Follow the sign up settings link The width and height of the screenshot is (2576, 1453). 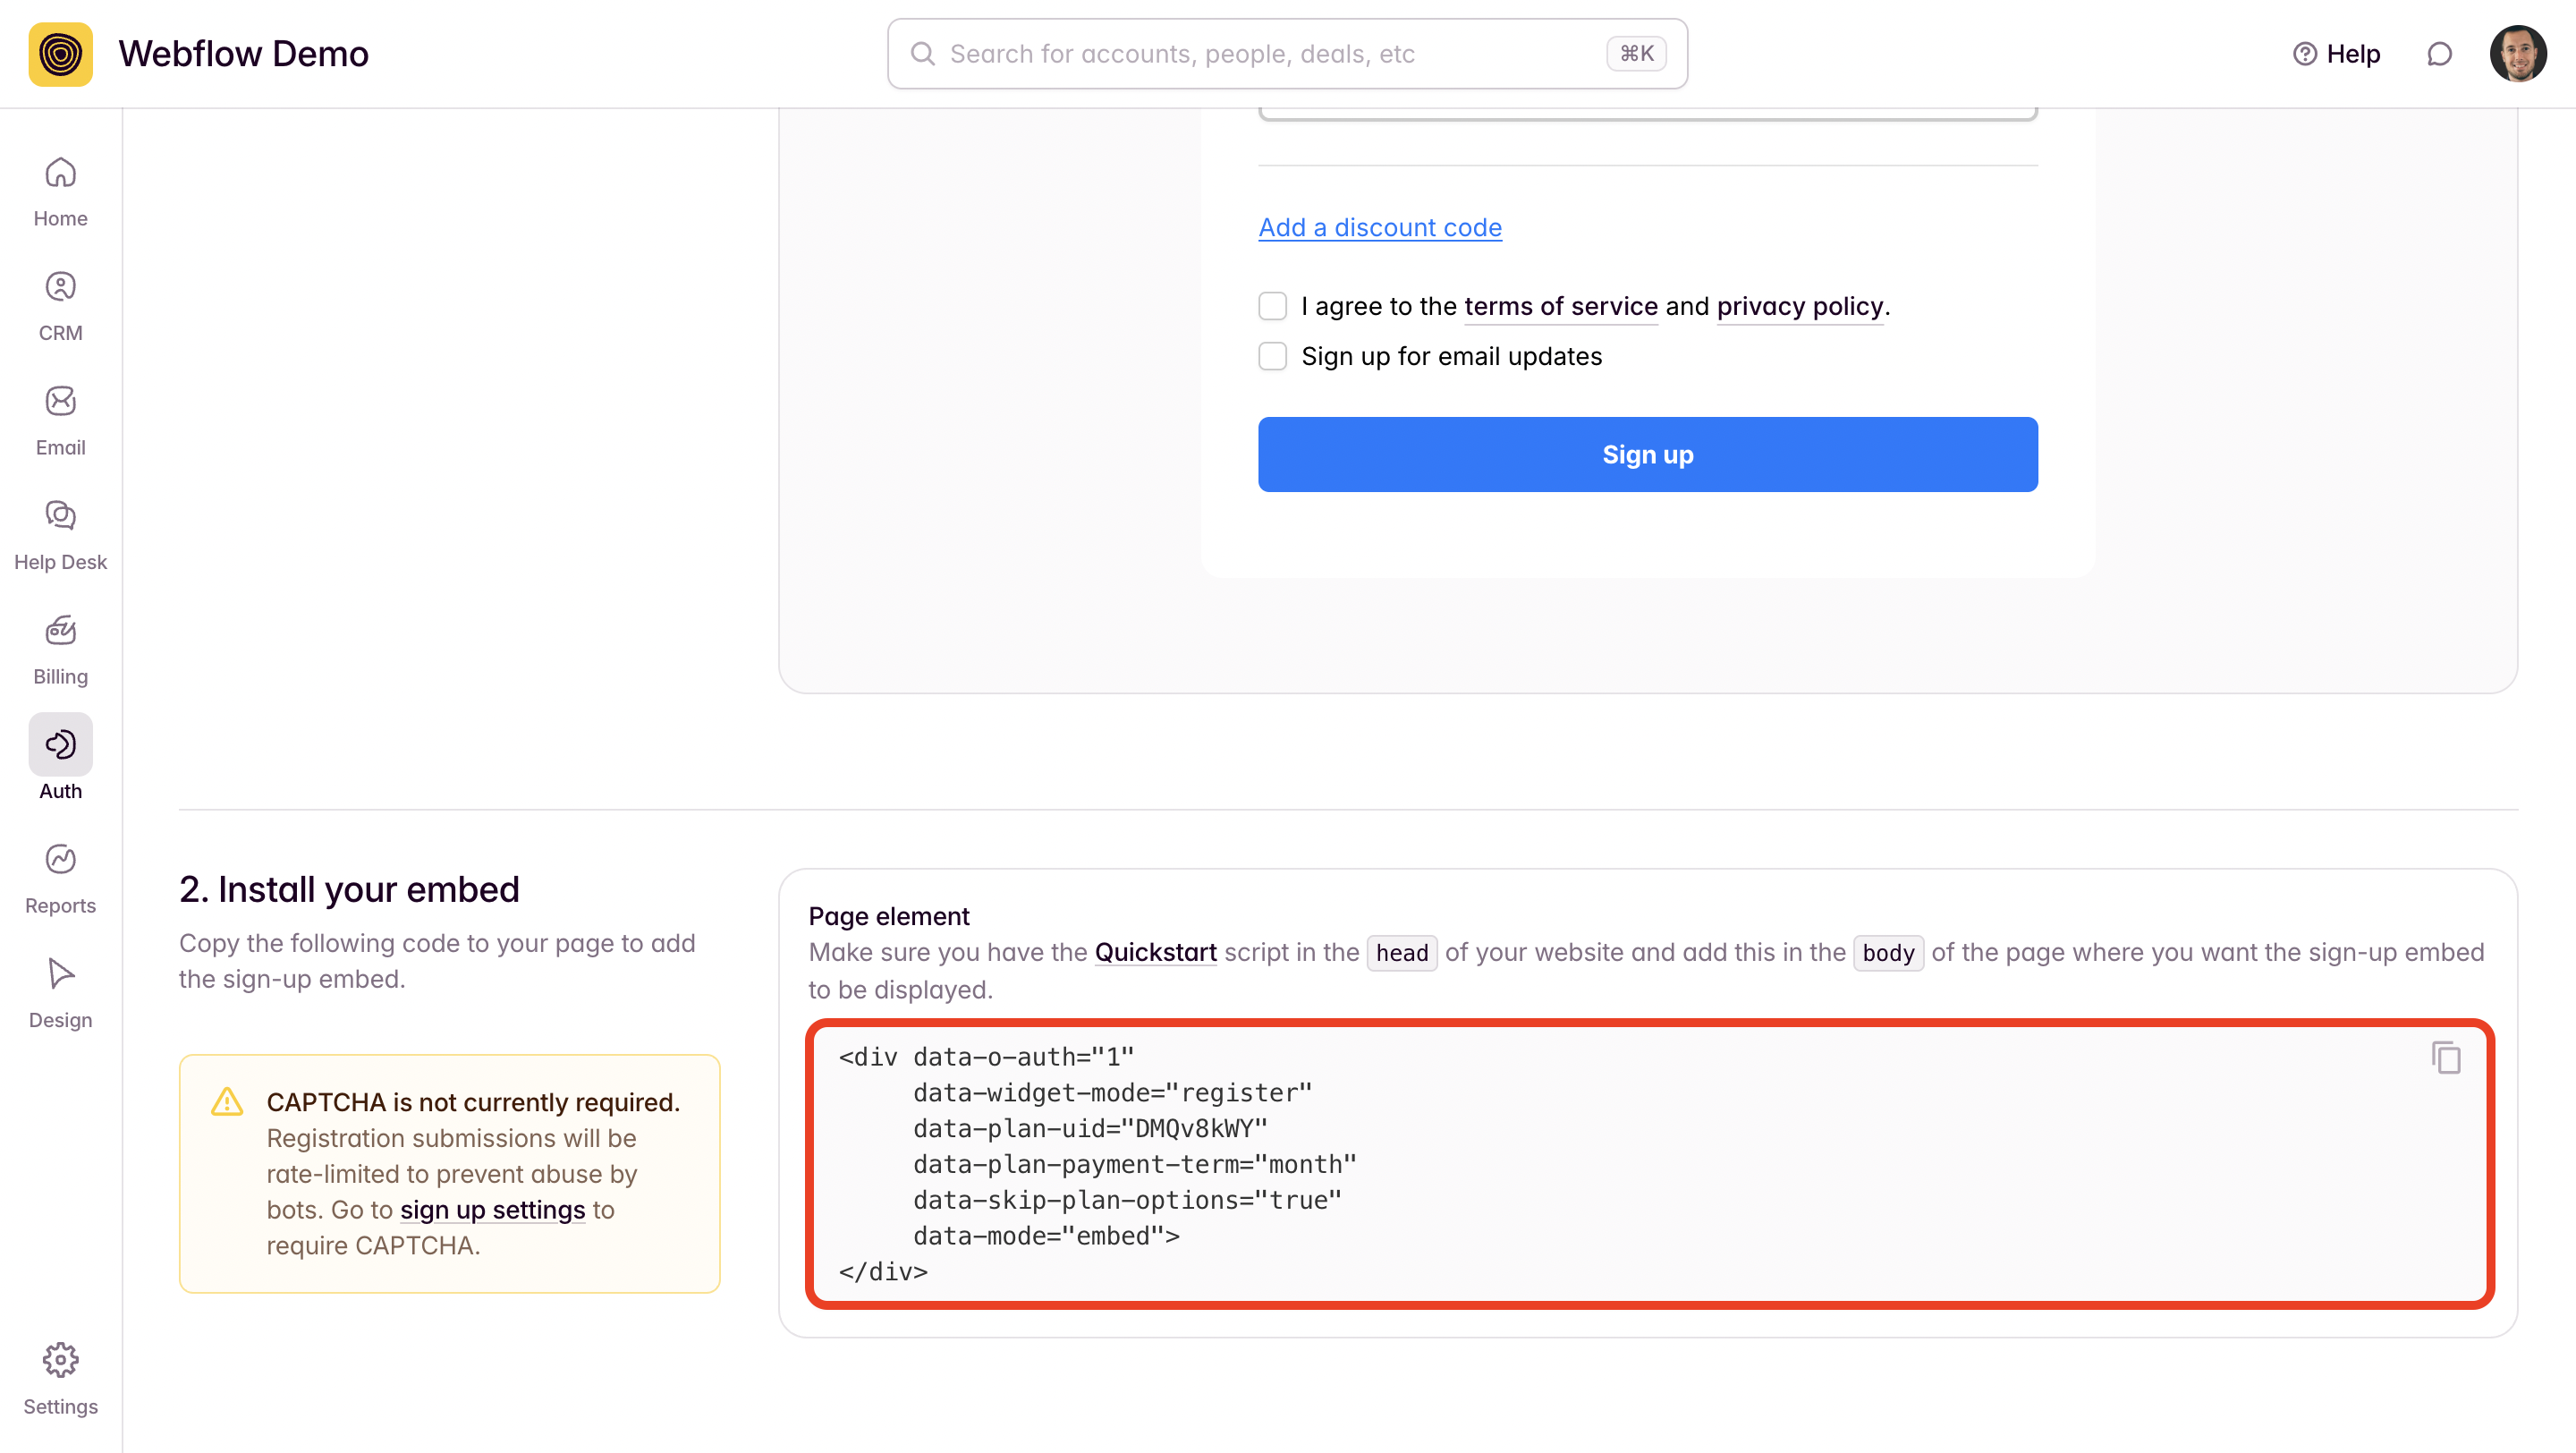click(492, 1209)
